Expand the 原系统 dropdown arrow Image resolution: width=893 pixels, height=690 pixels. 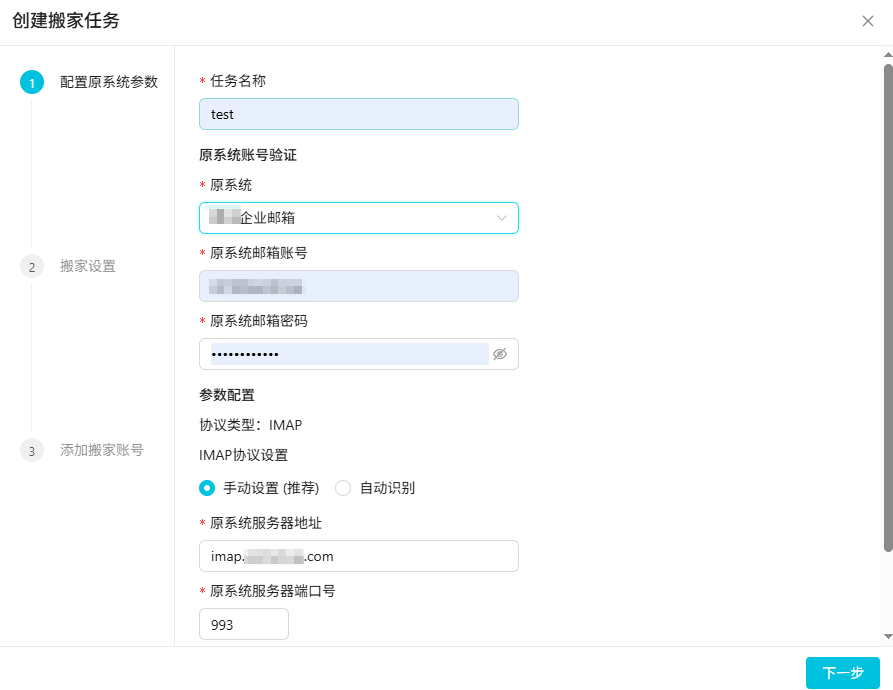point(502,218)
